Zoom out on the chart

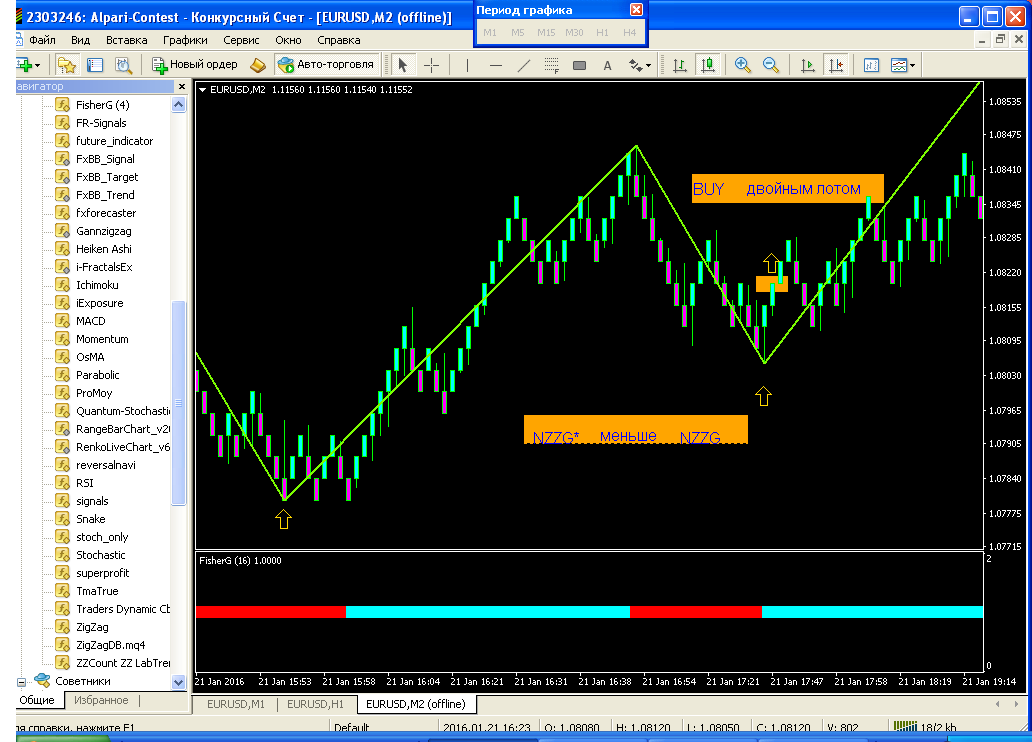[771, 65]
